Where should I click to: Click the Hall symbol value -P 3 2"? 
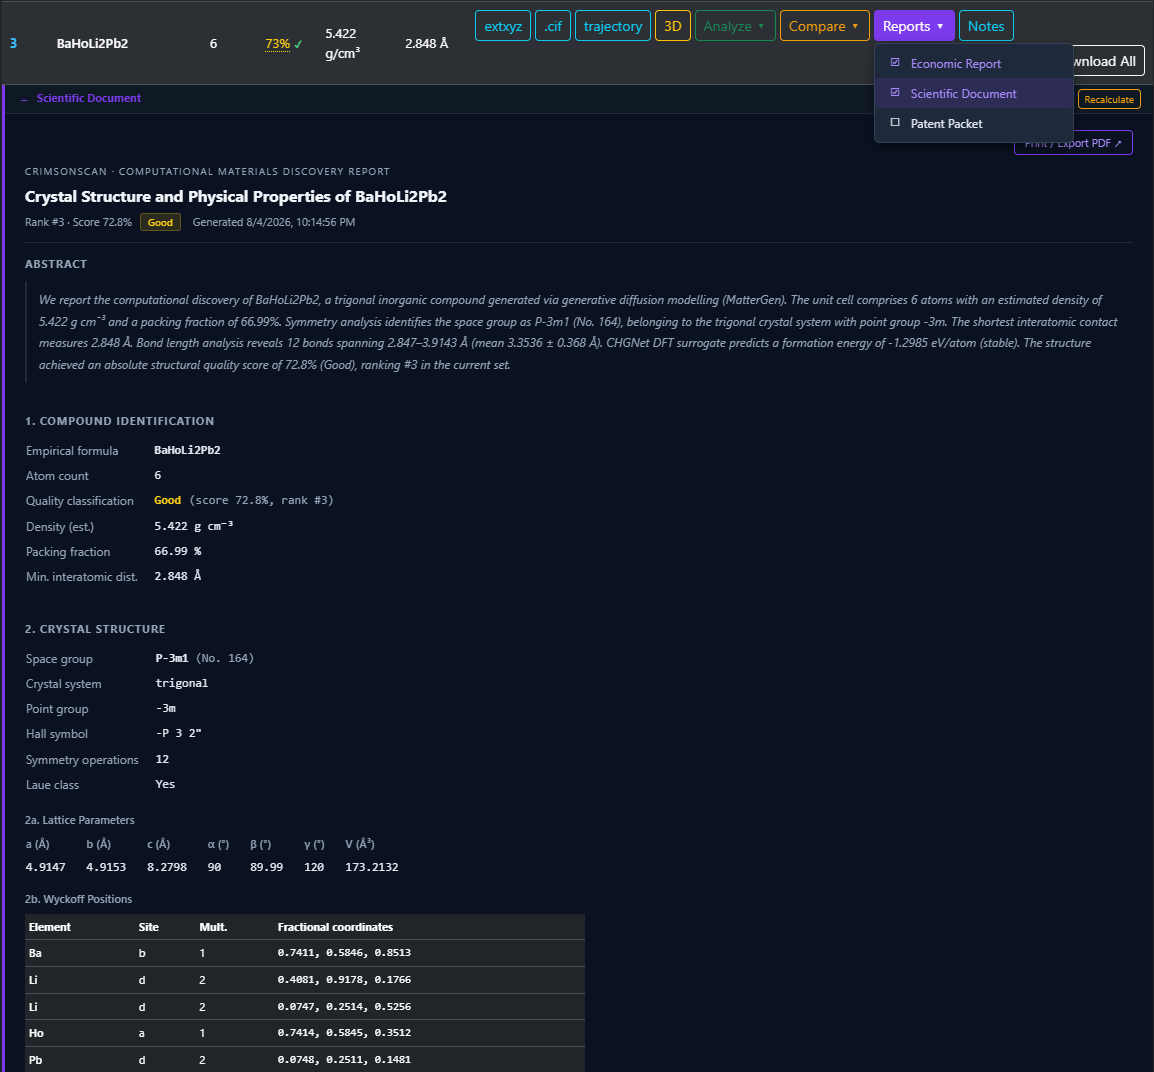pyautogui.click(x=179, y=734)
